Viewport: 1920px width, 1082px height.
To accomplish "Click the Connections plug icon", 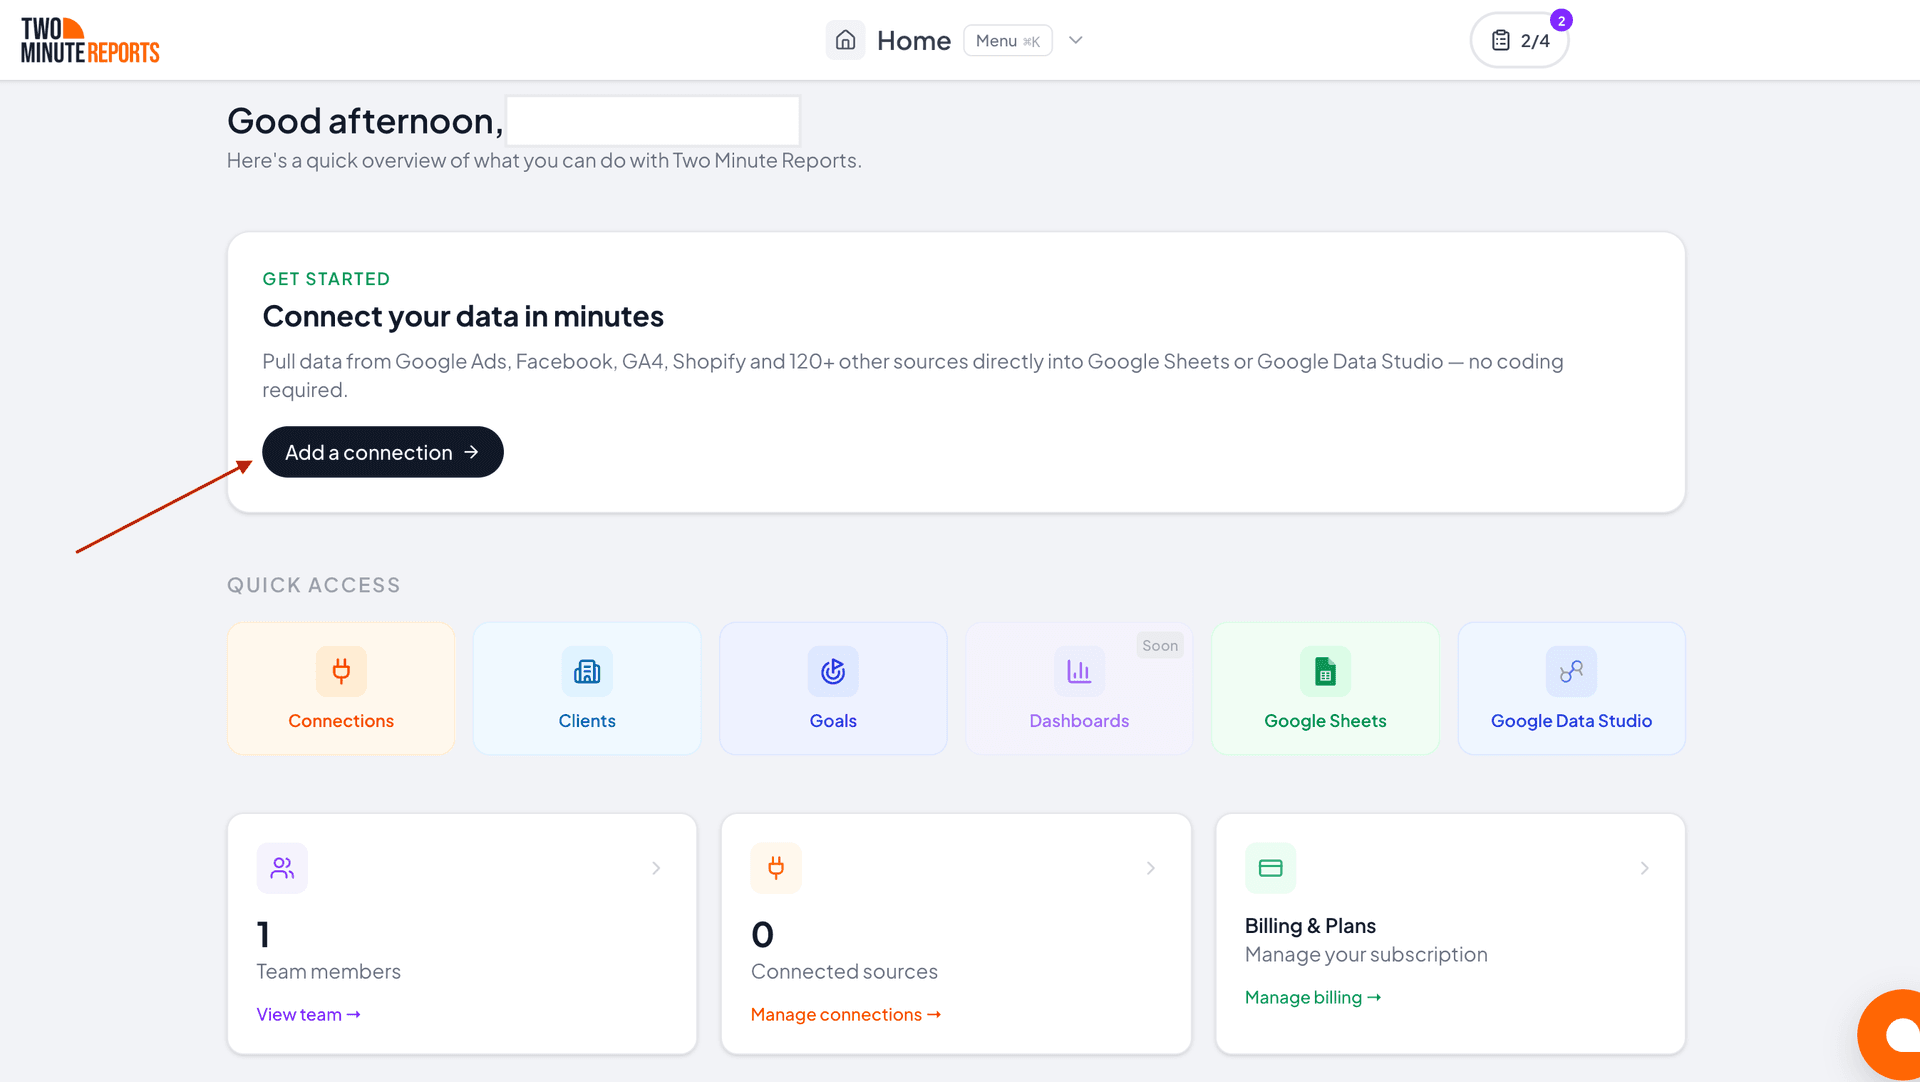I will point(341,671).
